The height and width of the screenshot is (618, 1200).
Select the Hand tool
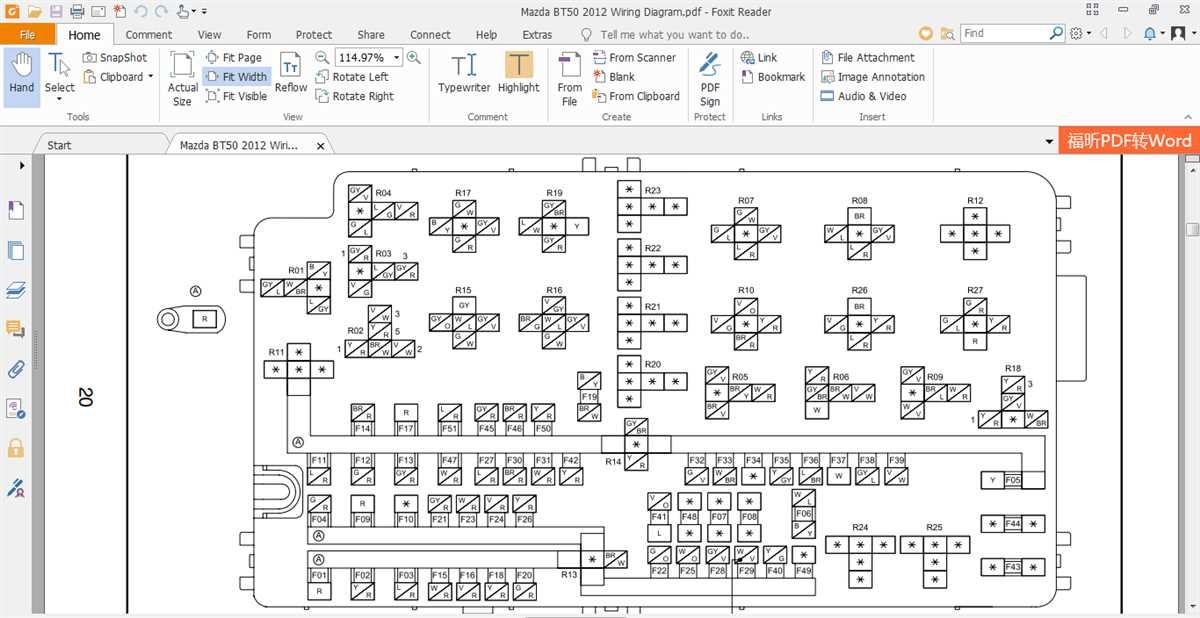pos(20,75)
